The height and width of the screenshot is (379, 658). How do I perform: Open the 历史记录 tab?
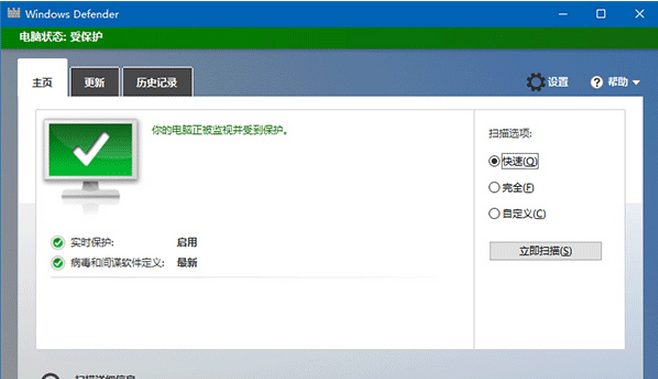(157, 82)
